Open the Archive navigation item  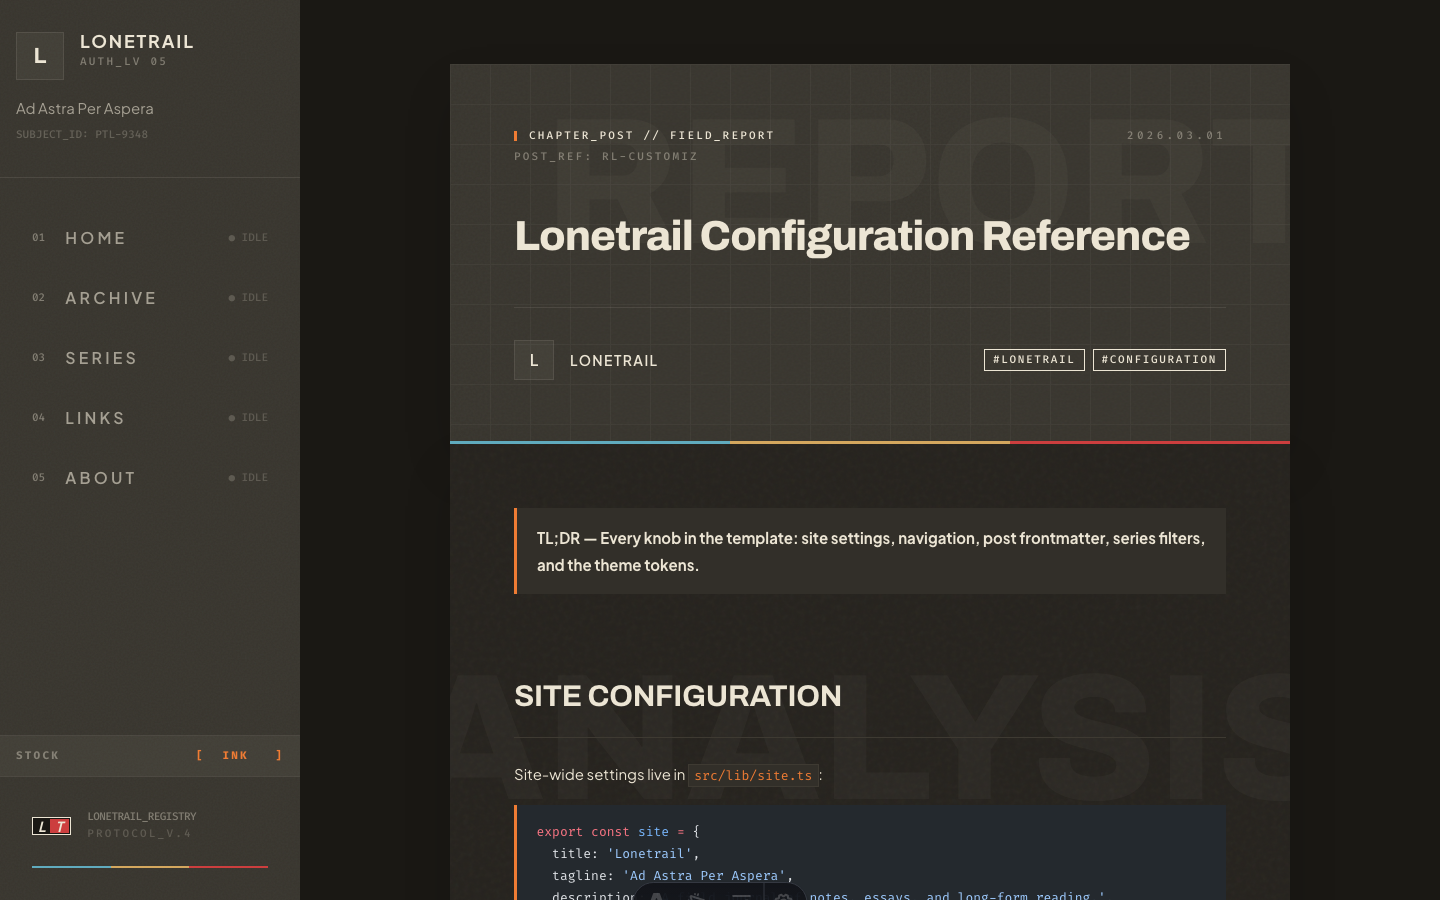pyautogui.click(x=150, y=298)
